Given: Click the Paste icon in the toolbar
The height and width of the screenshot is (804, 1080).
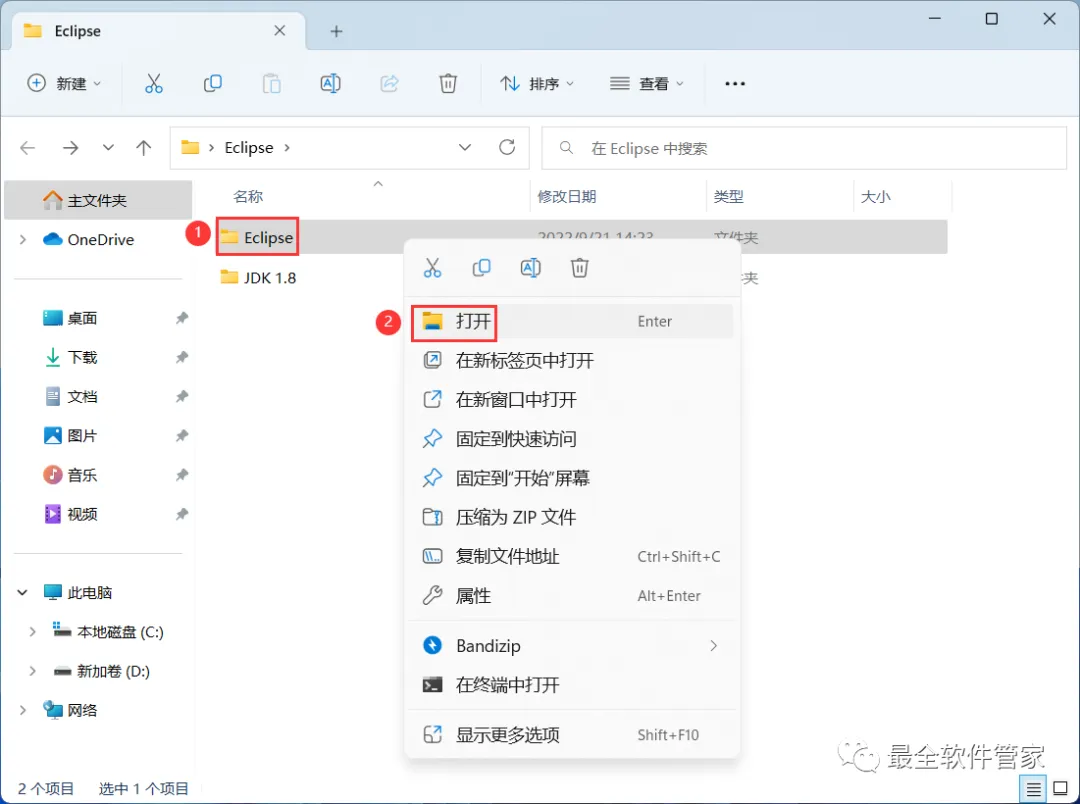Looking at the screenshot, I should [271, 83].
